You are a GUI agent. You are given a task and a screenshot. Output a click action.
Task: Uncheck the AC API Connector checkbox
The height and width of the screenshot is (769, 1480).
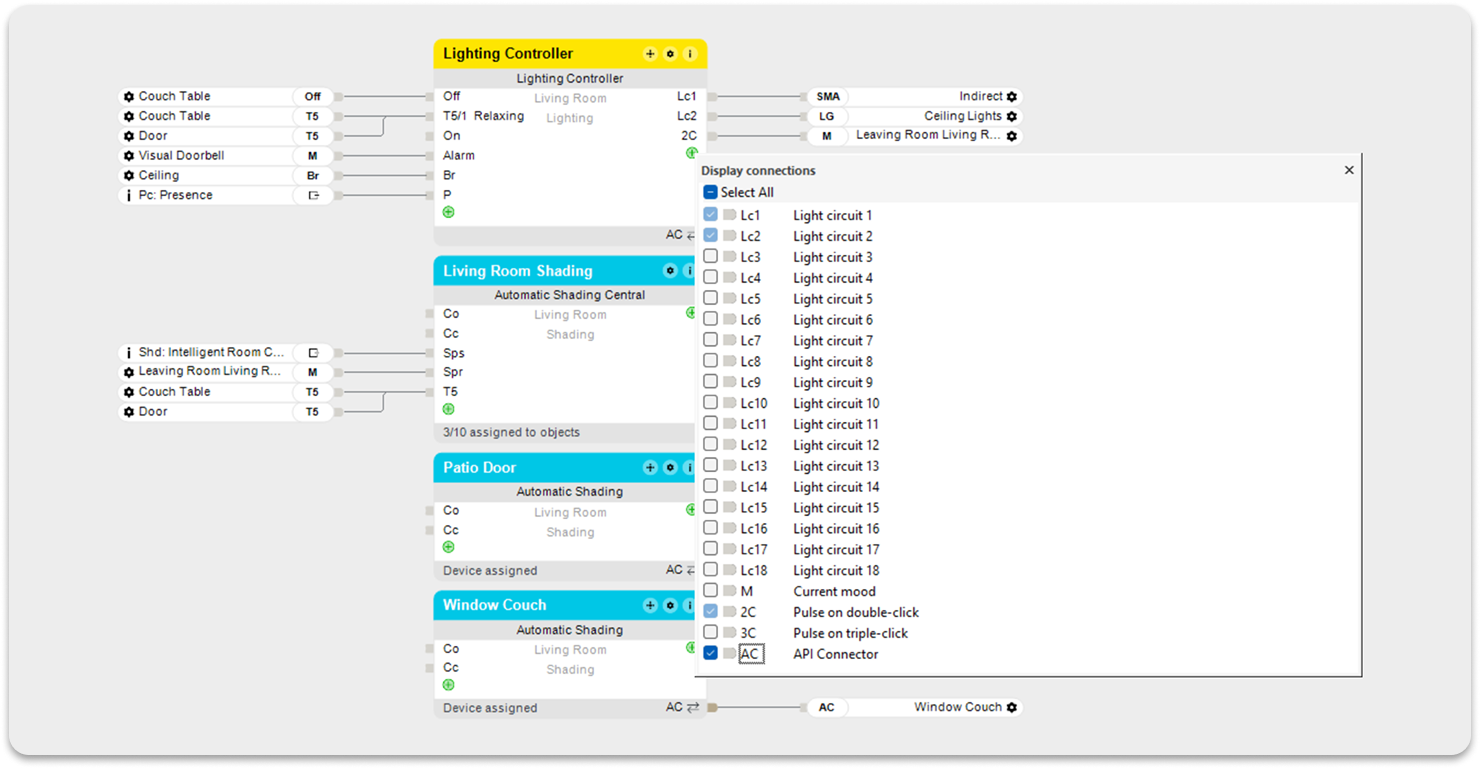click(x=711, y=654)
